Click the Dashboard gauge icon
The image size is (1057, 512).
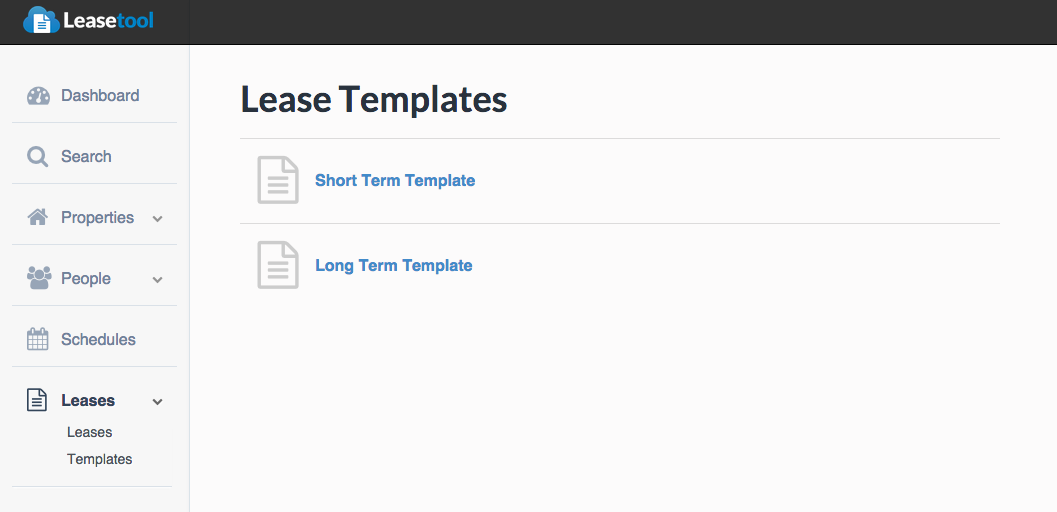pyautogui.click(x=38, y=96)
